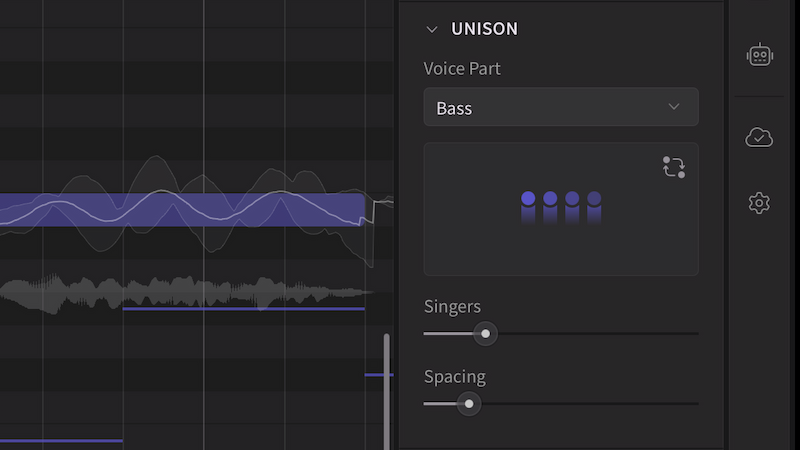
Task: Open settings with the gear icon
Action: (x=760, y=204)
